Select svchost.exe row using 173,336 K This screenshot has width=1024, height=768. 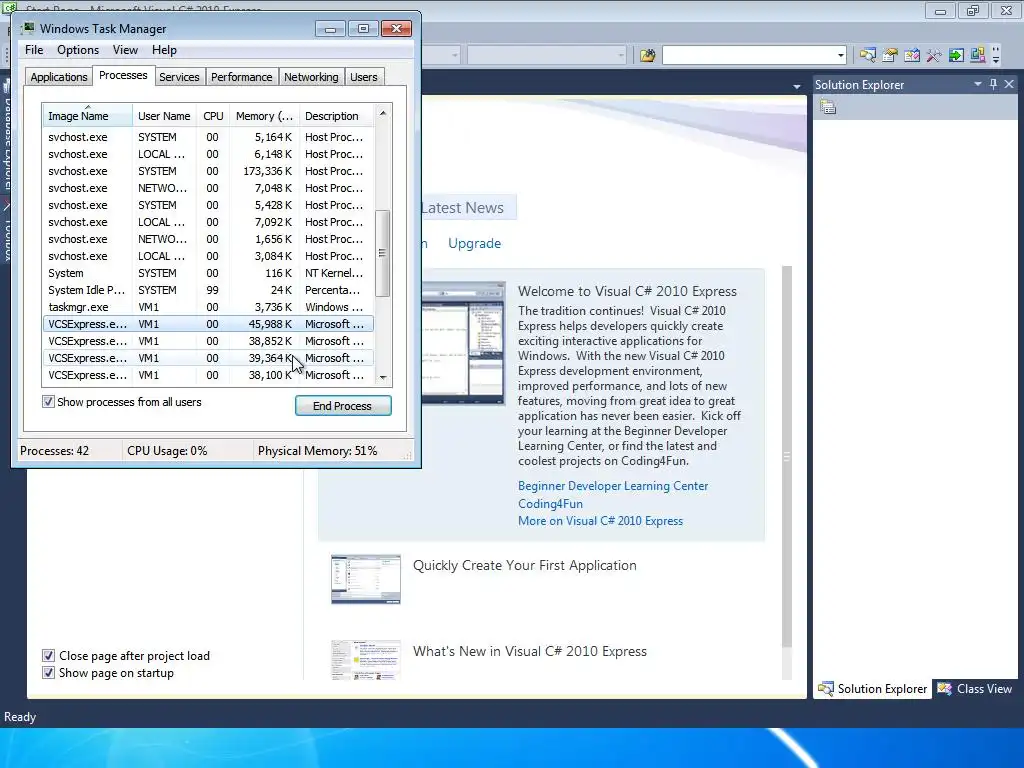(208, 171)
